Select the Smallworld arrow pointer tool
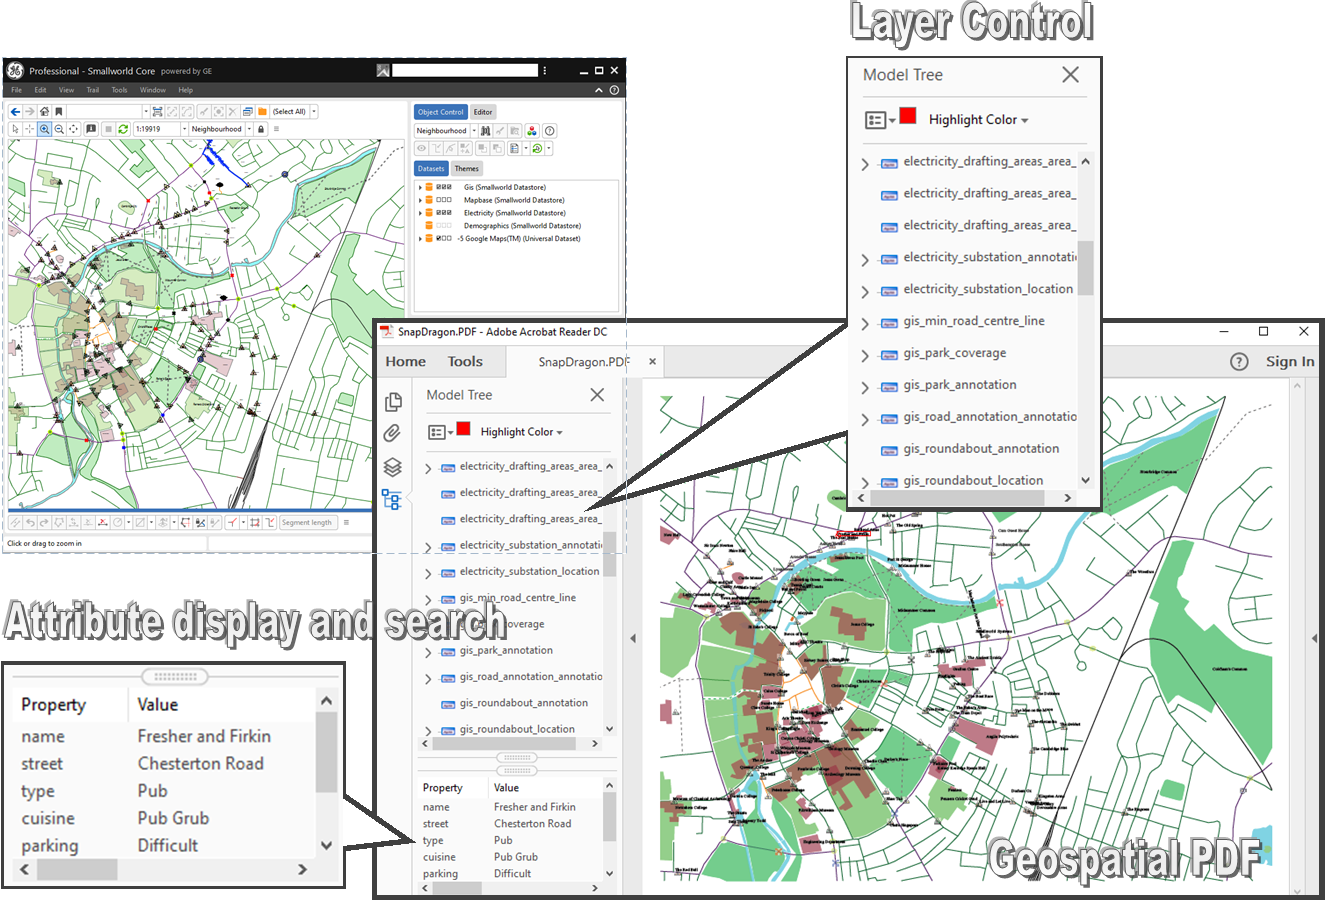This screenshot has height=909, width=1326. [x=15, y=129]
